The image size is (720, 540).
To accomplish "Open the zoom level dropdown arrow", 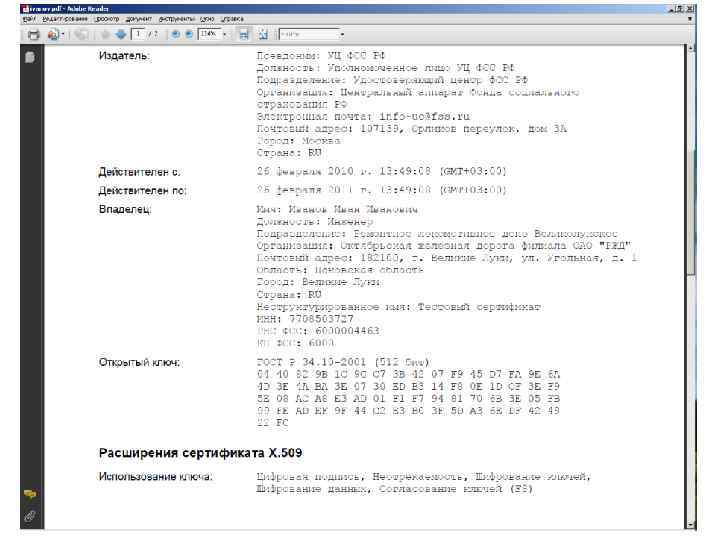I will [x=225, y=34].
